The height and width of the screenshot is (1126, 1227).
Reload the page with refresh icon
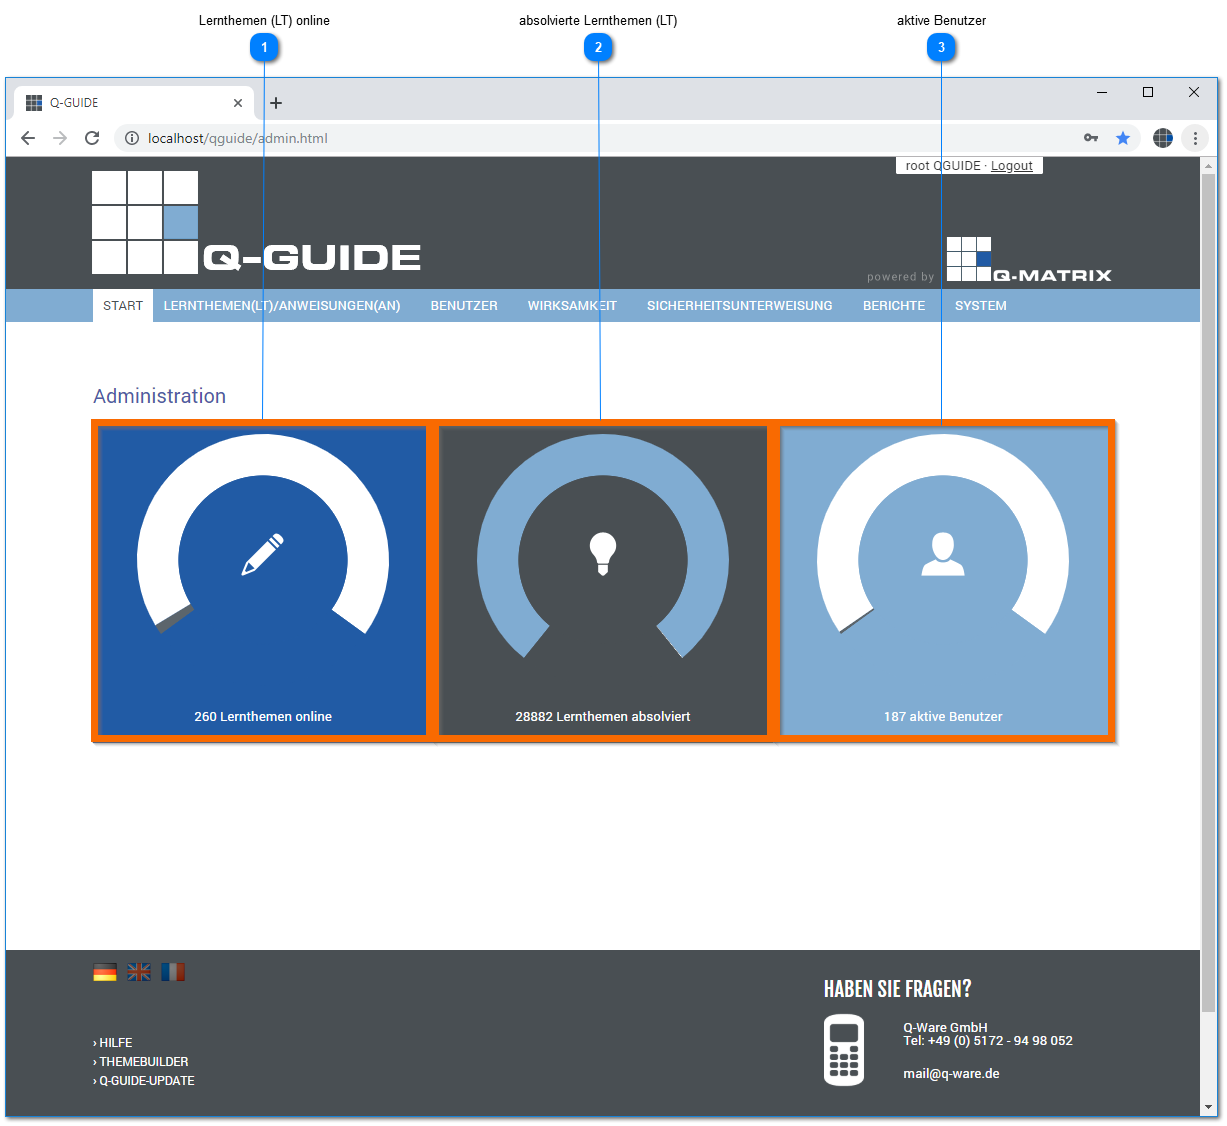(92, 138)
